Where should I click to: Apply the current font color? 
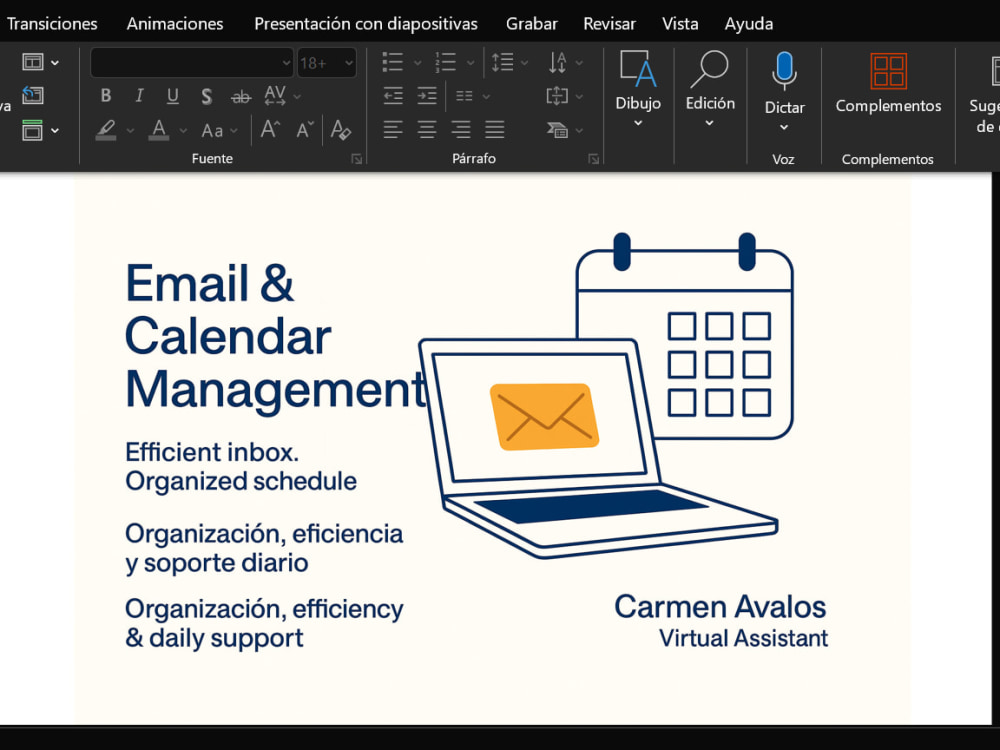coord(159,130)
